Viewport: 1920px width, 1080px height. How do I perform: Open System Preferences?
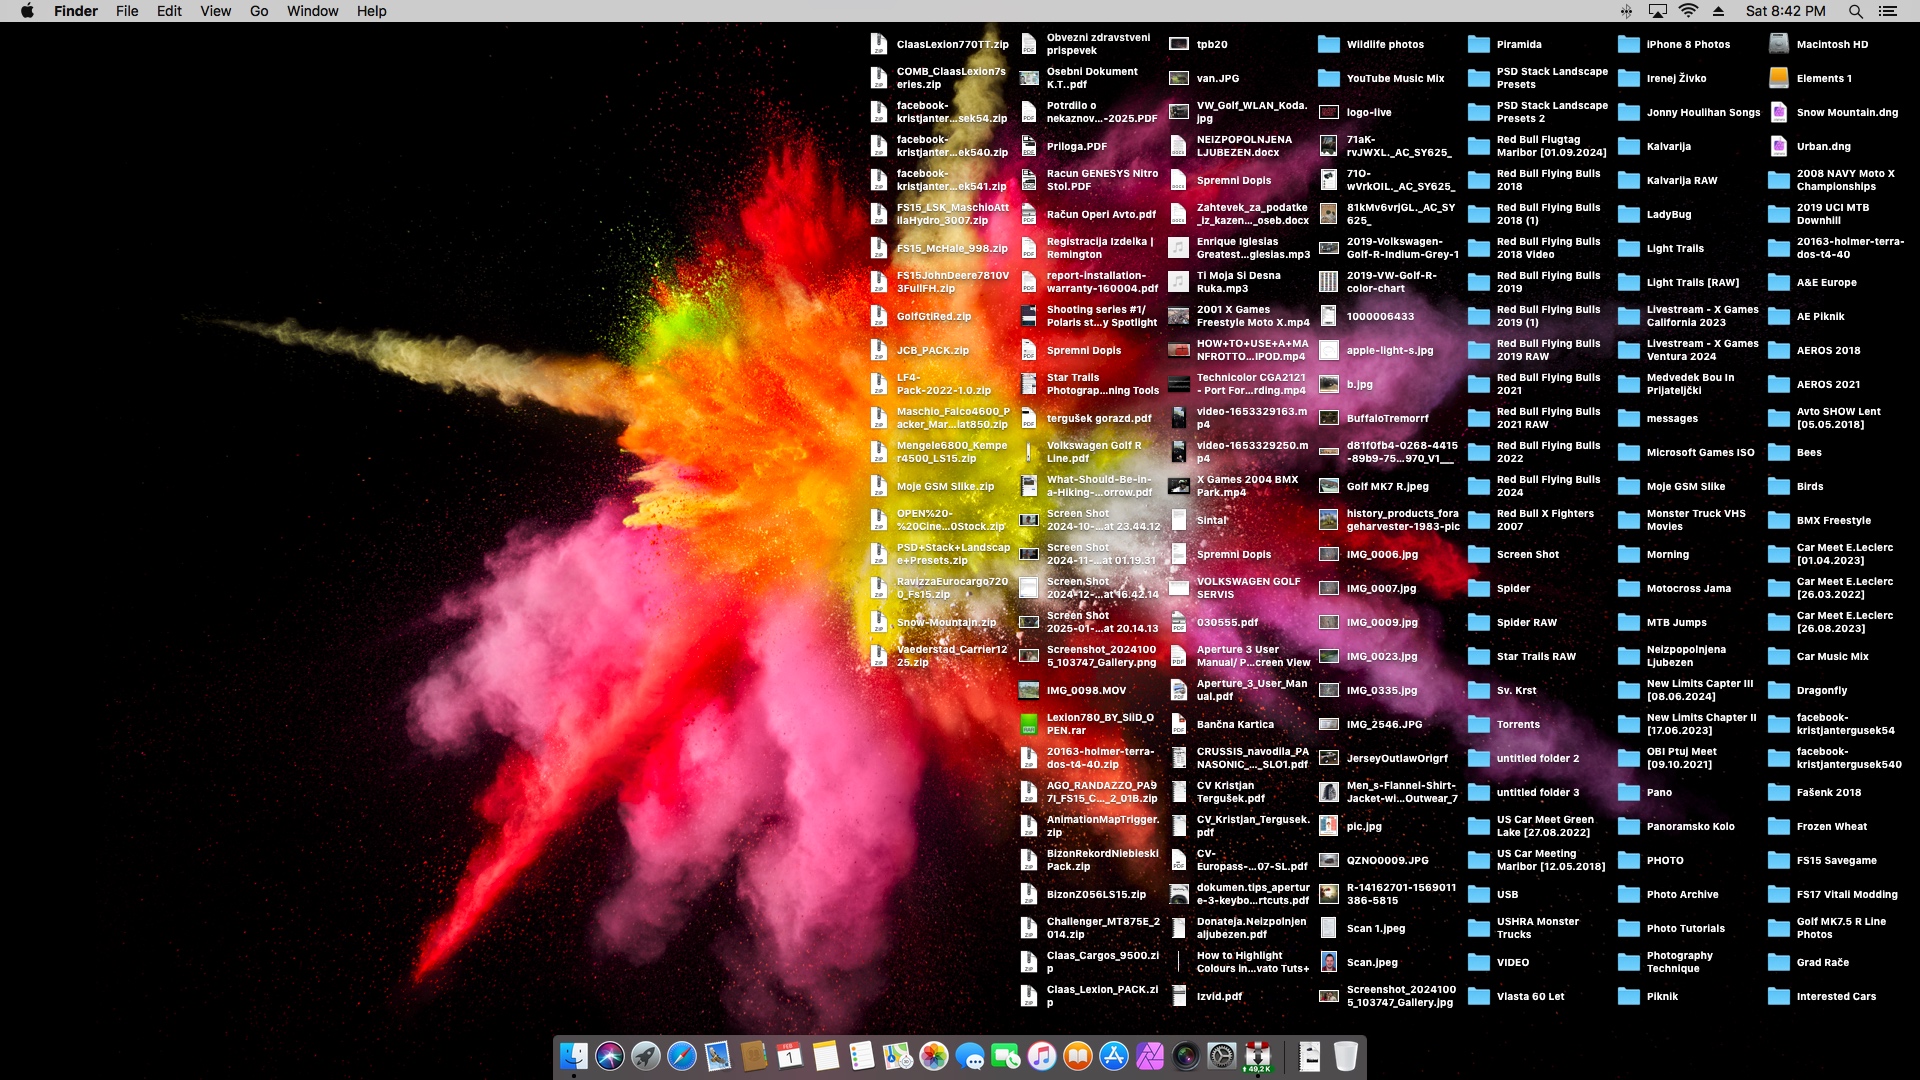(x=1220, y=1057)
